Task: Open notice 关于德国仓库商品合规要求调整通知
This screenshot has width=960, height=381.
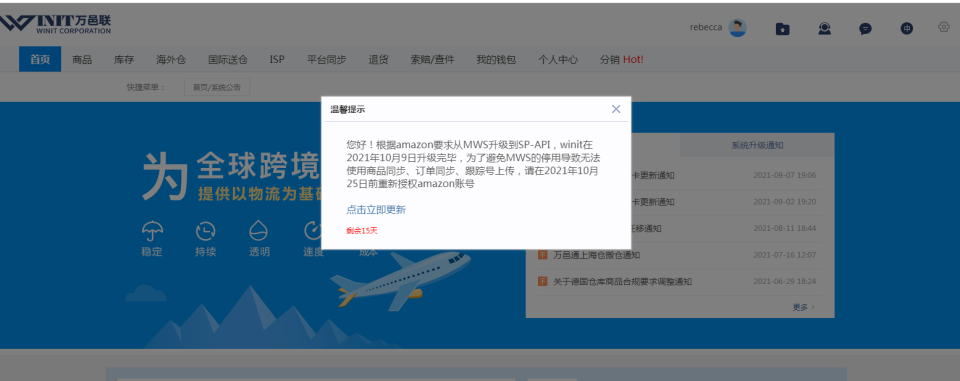Action: 623,282
